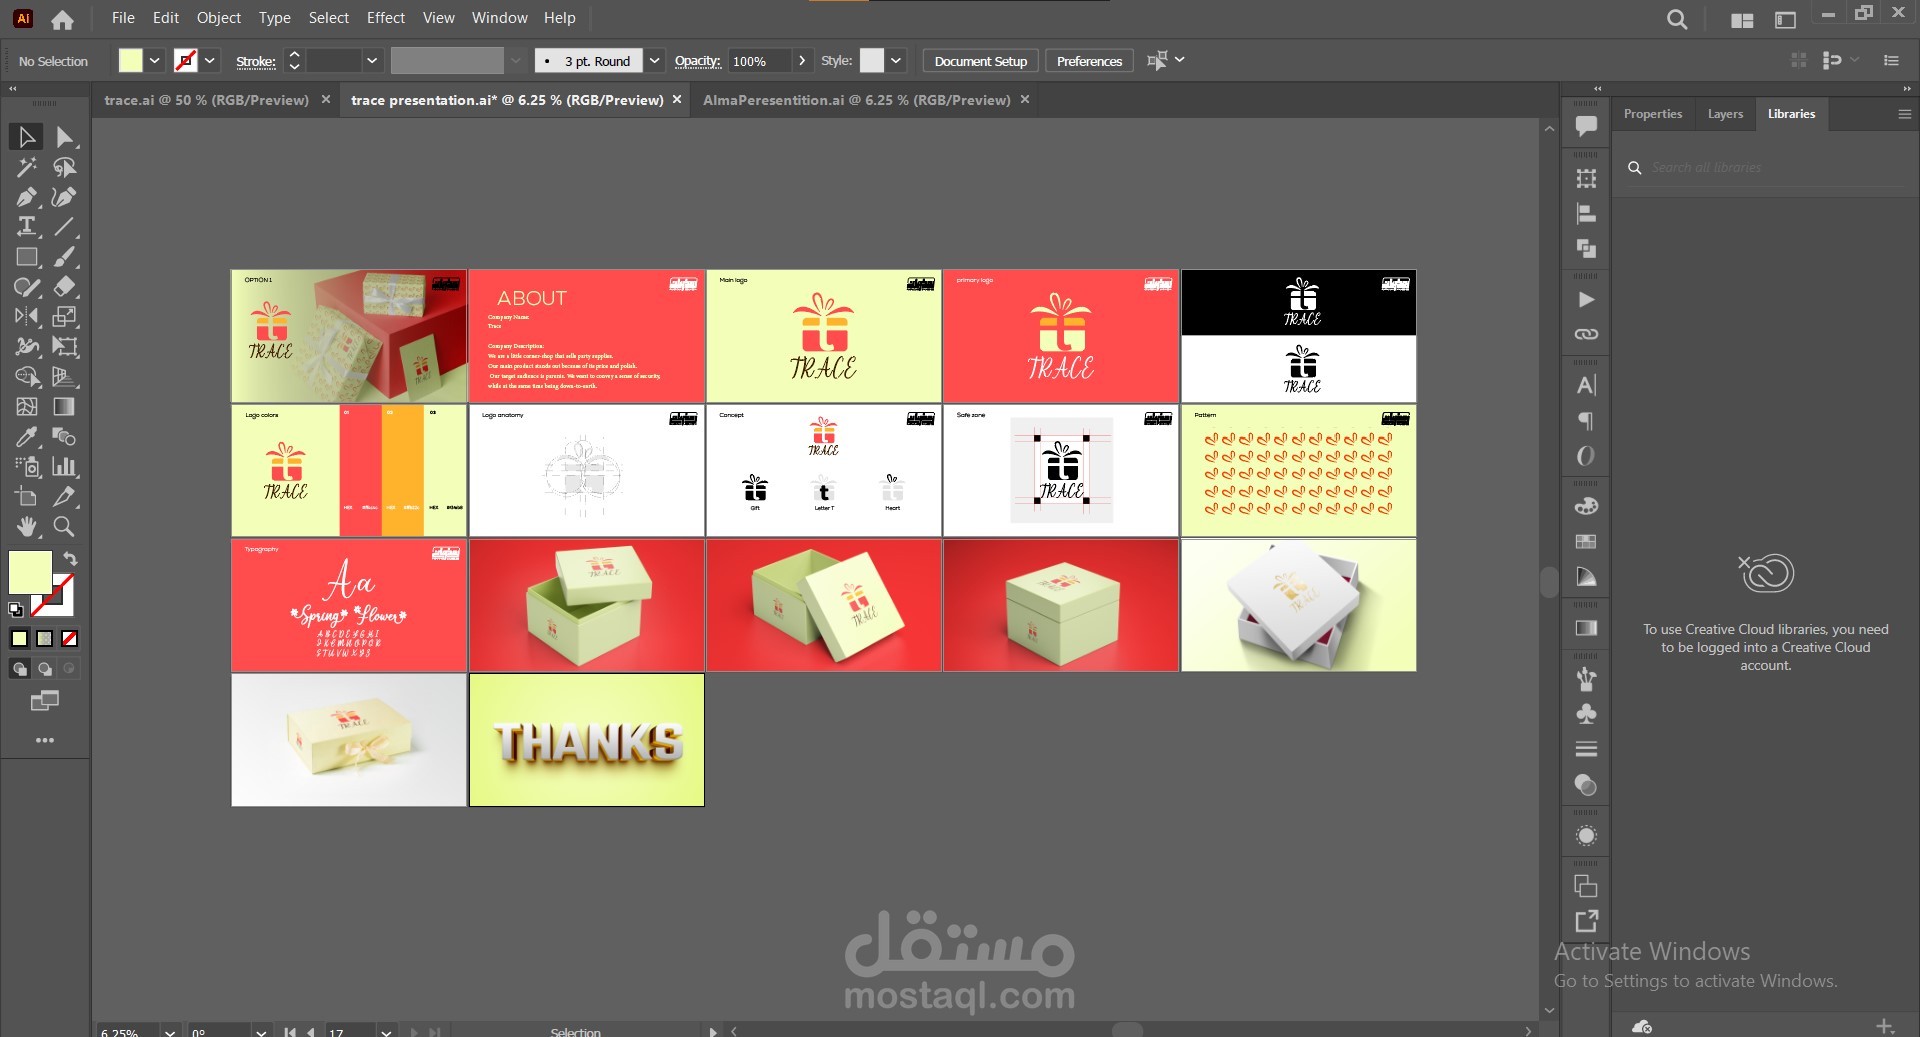
Task: Select the Pen tool
Action: [26, 197]
